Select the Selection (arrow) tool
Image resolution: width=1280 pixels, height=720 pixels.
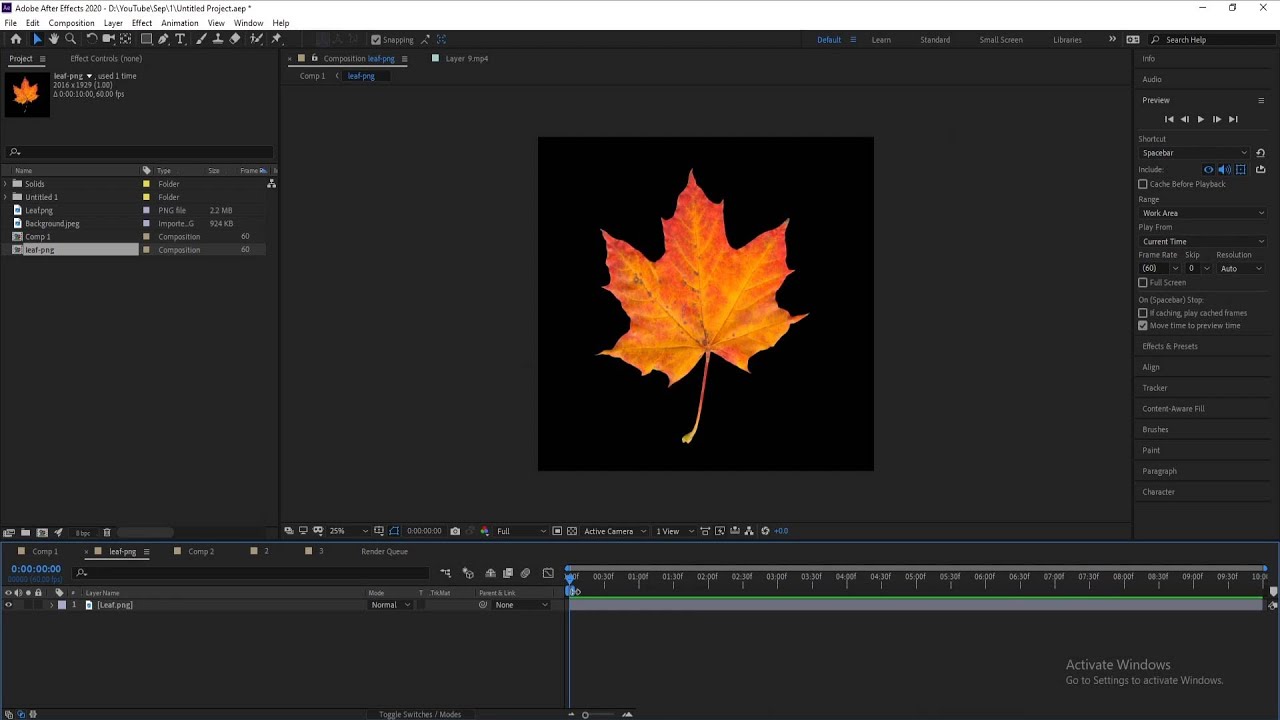pyautogui.click(x=37, y=39)
